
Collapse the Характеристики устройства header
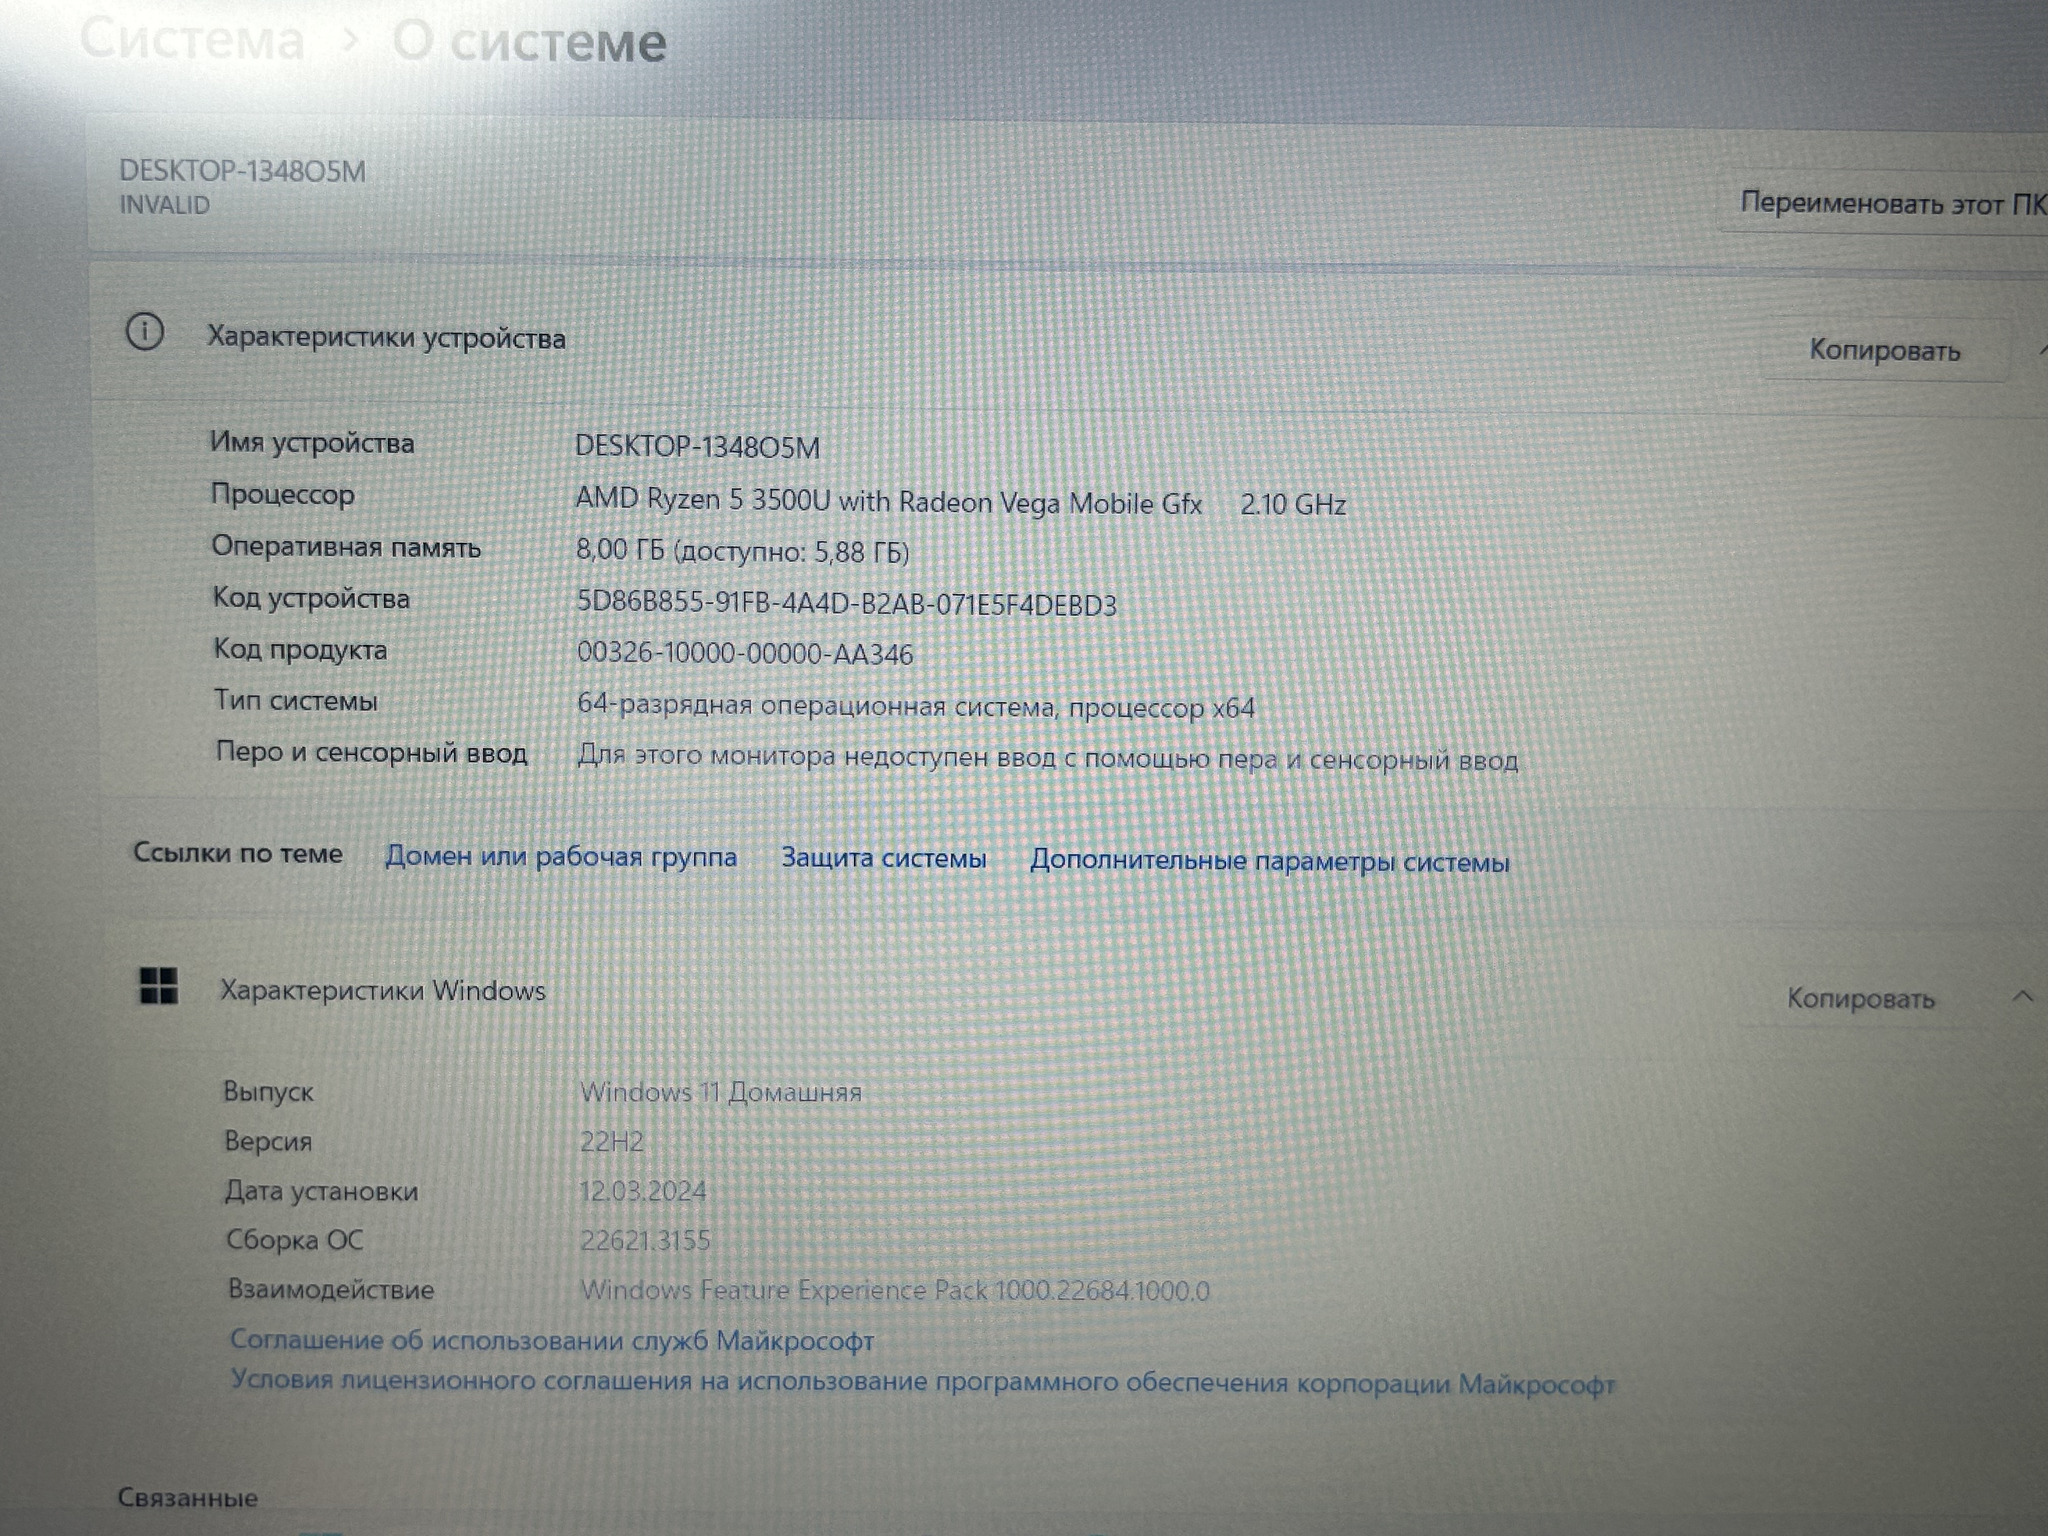point(386,338)
